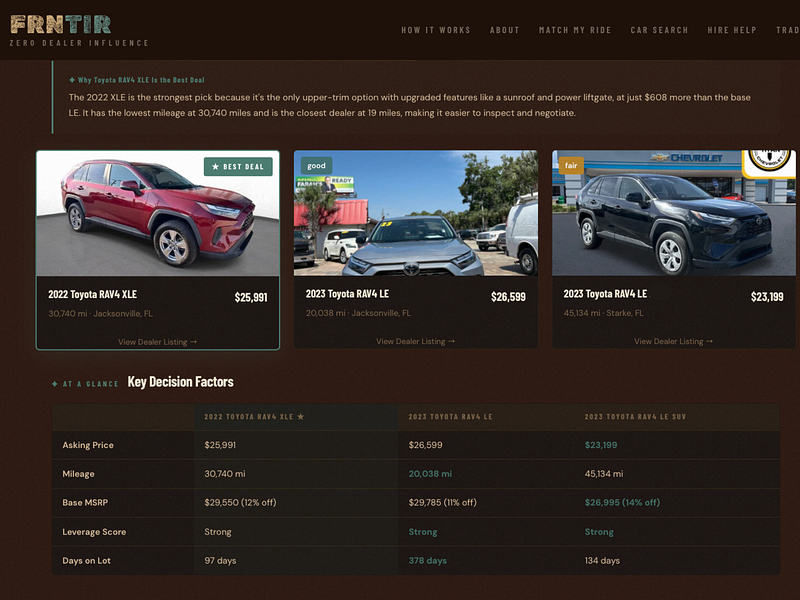The width and height of the screenshot is (800, 600).
Task: Click the $23,199 card price
Action: pyautogui.click(x=767, y=297)
